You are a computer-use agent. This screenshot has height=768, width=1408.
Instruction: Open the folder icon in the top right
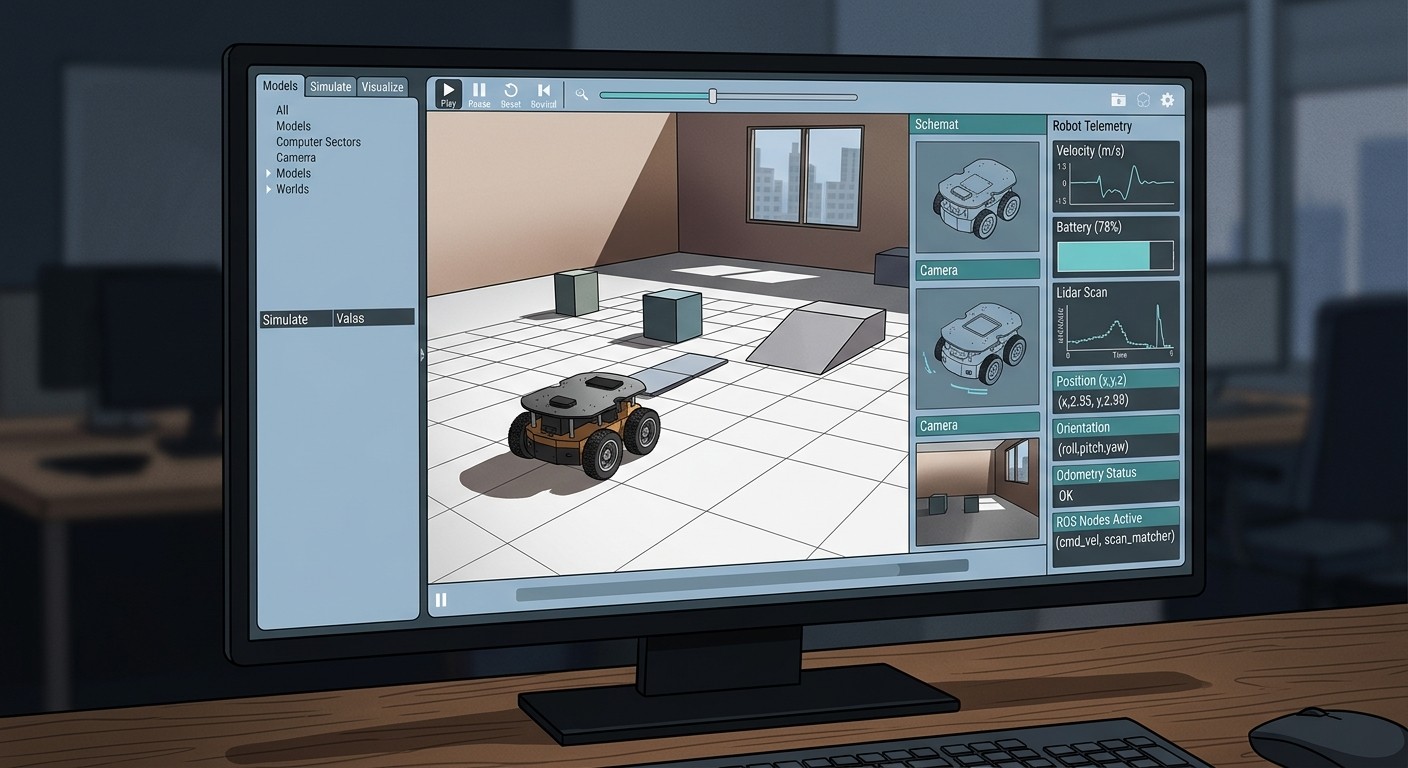tap(1118, 100)
